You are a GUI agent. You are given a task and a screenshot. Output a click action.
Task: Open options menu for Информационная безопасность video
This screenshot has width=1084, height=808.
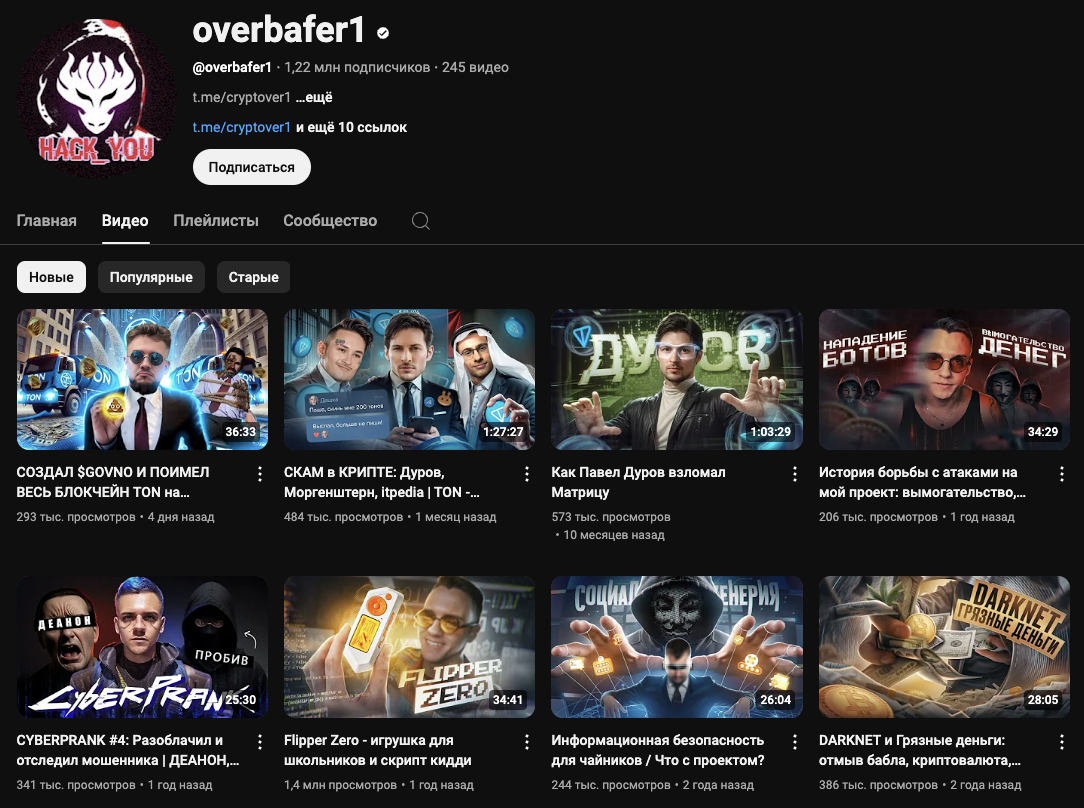[794, 742]
